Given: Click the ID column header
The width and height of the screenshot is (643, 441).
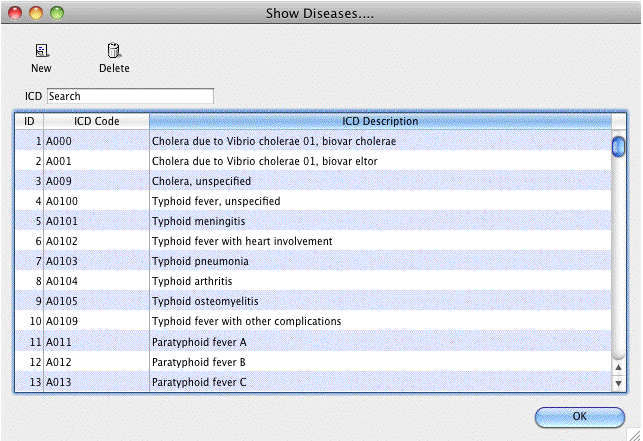Looking at the screenshot, I should point(29,121).
